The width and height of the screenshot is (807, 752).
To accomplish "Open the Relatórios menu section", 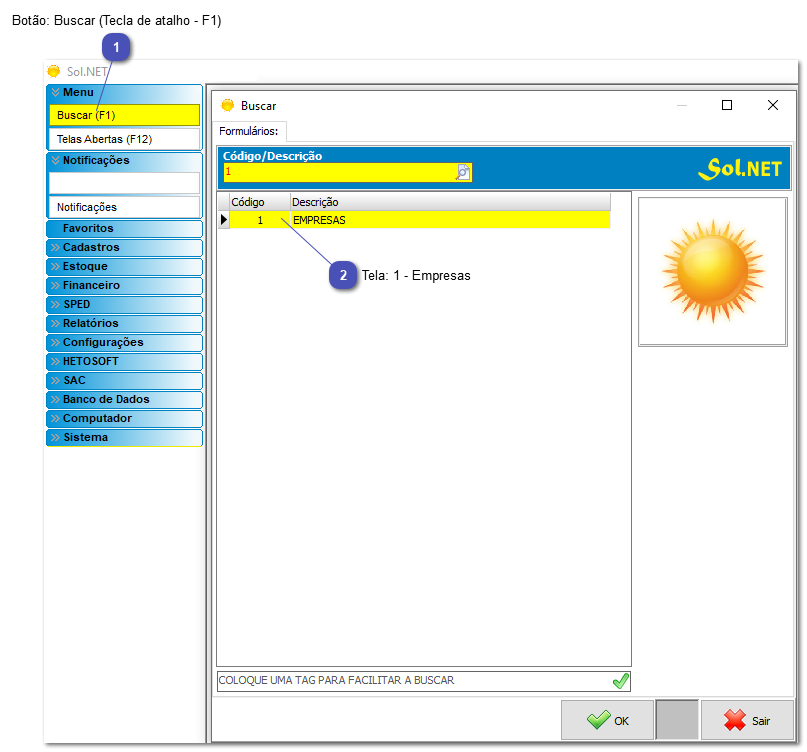I will pyautogui.click(x=124, y=323).
